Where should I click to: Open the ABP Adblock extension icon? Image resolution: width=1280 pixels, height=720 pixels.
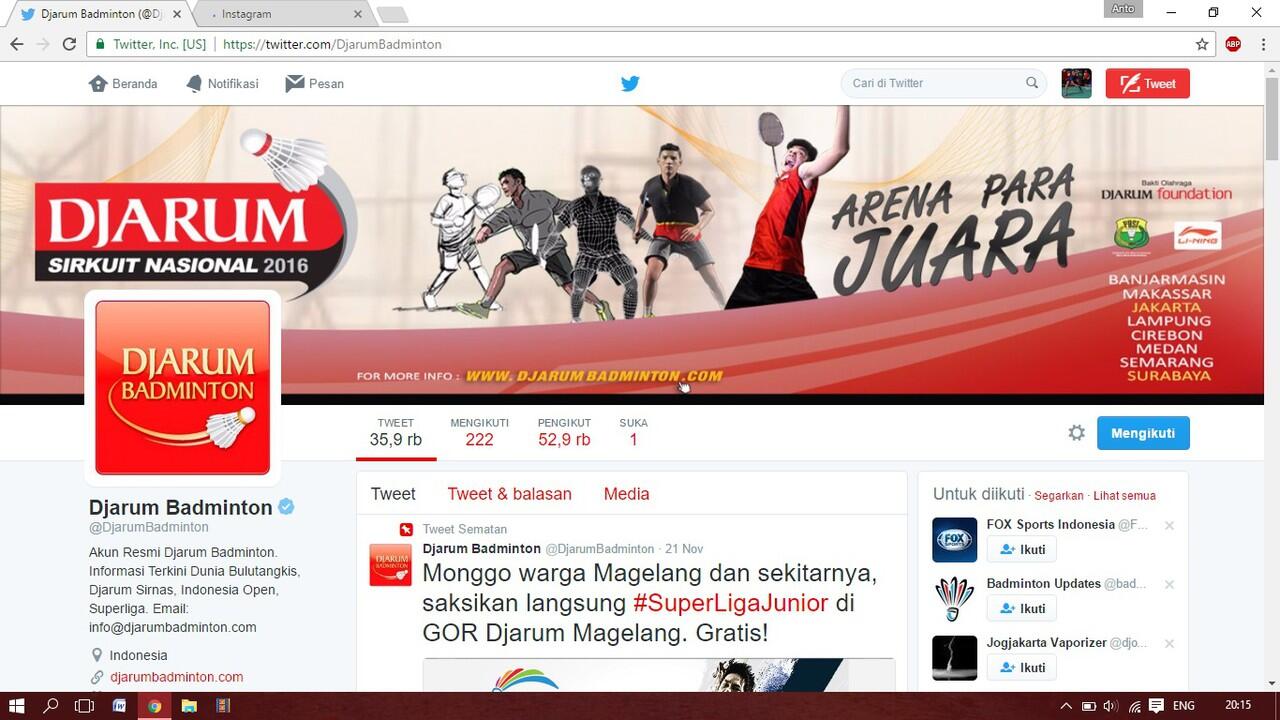coord(1233,44)
